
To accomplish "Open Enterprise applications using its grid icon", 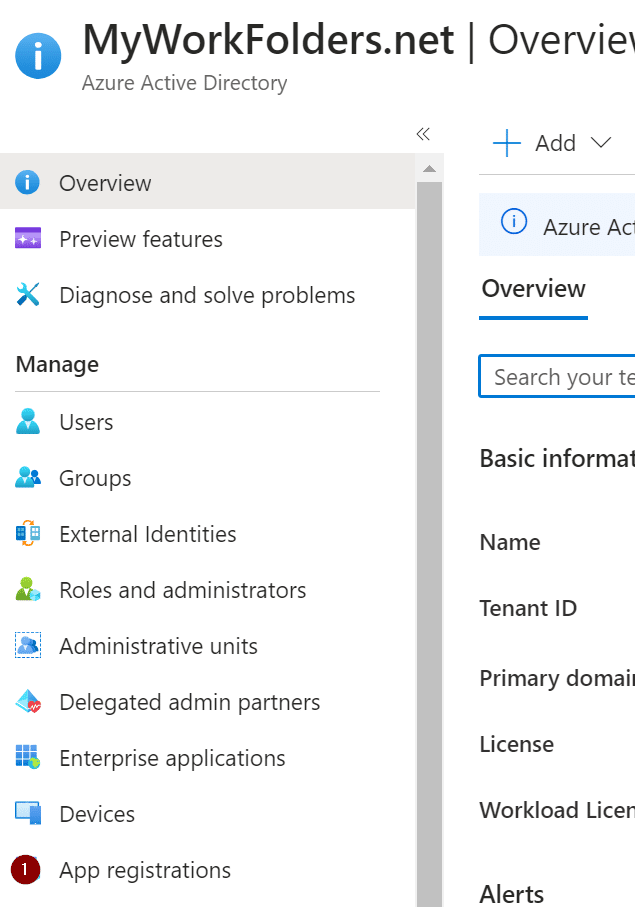I will [28, 757].
